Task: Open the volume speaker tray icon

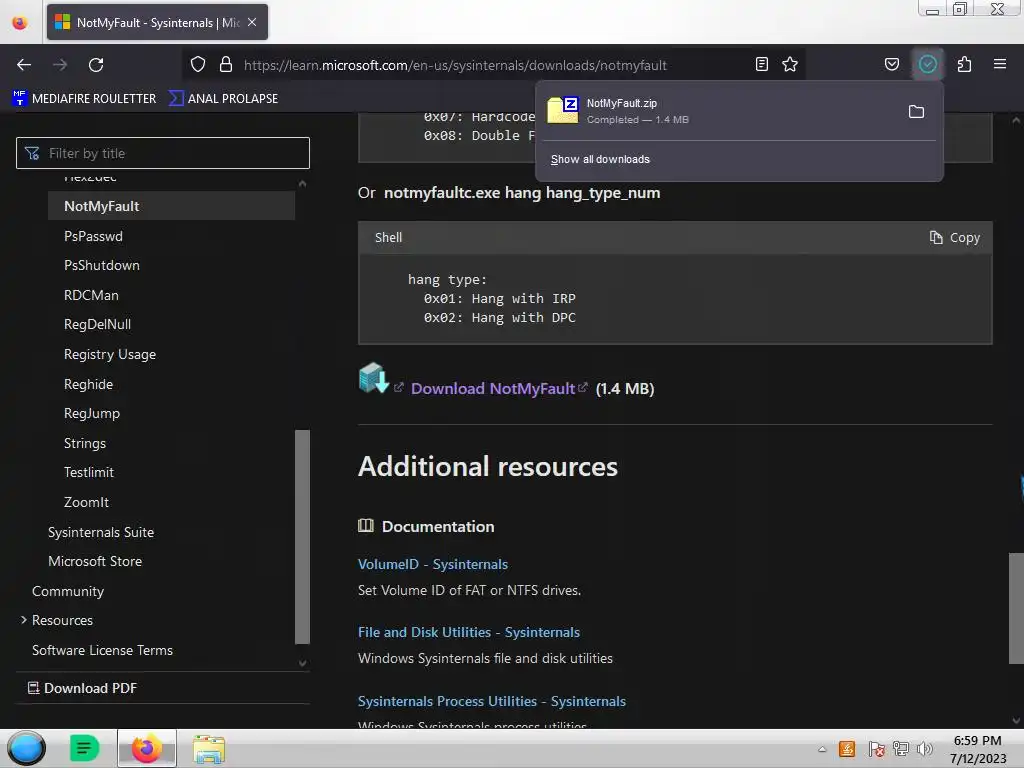Action: click(x=924, y=749)
